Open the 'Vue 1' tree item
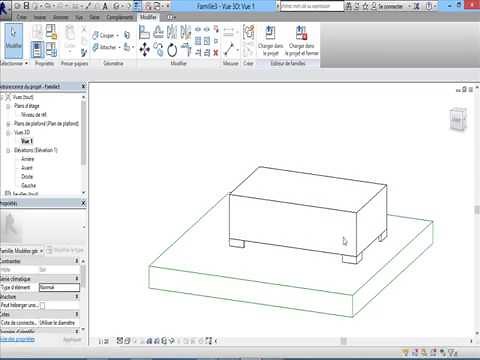The image size is (480, 360). point(27,141)
